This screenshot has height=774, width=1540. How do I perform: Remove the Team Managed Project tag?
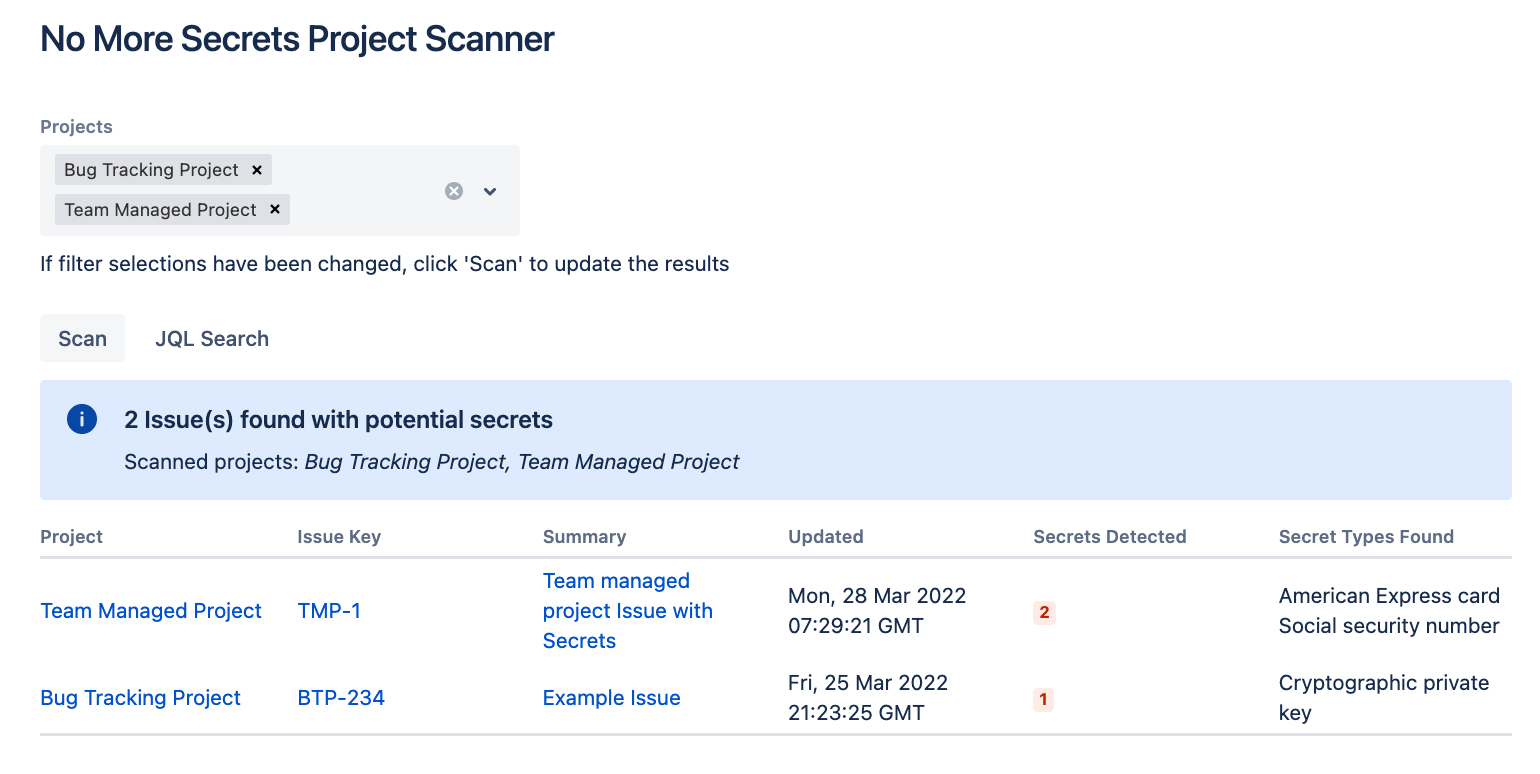click(275, 210)
